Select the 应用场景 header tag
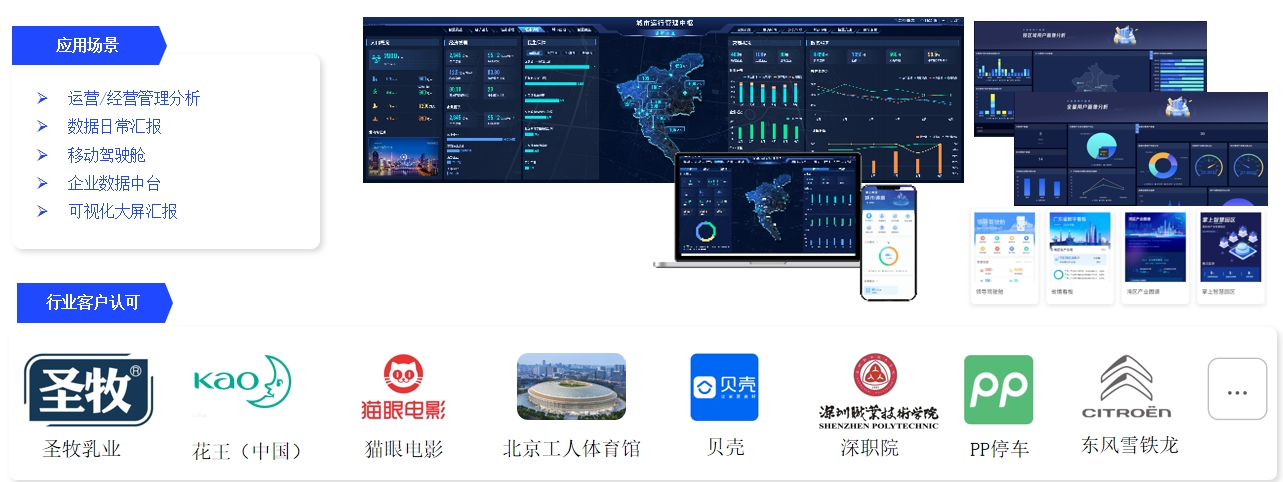This screenshot has width=1283, height=482. point(88,45)
